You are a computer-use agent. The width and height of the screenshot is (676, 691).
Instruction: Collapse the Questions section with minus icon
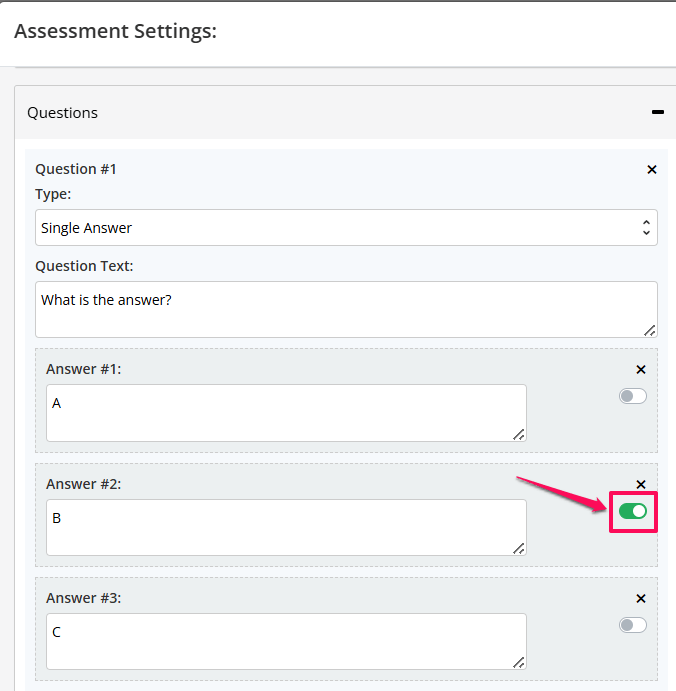(657, 112)
